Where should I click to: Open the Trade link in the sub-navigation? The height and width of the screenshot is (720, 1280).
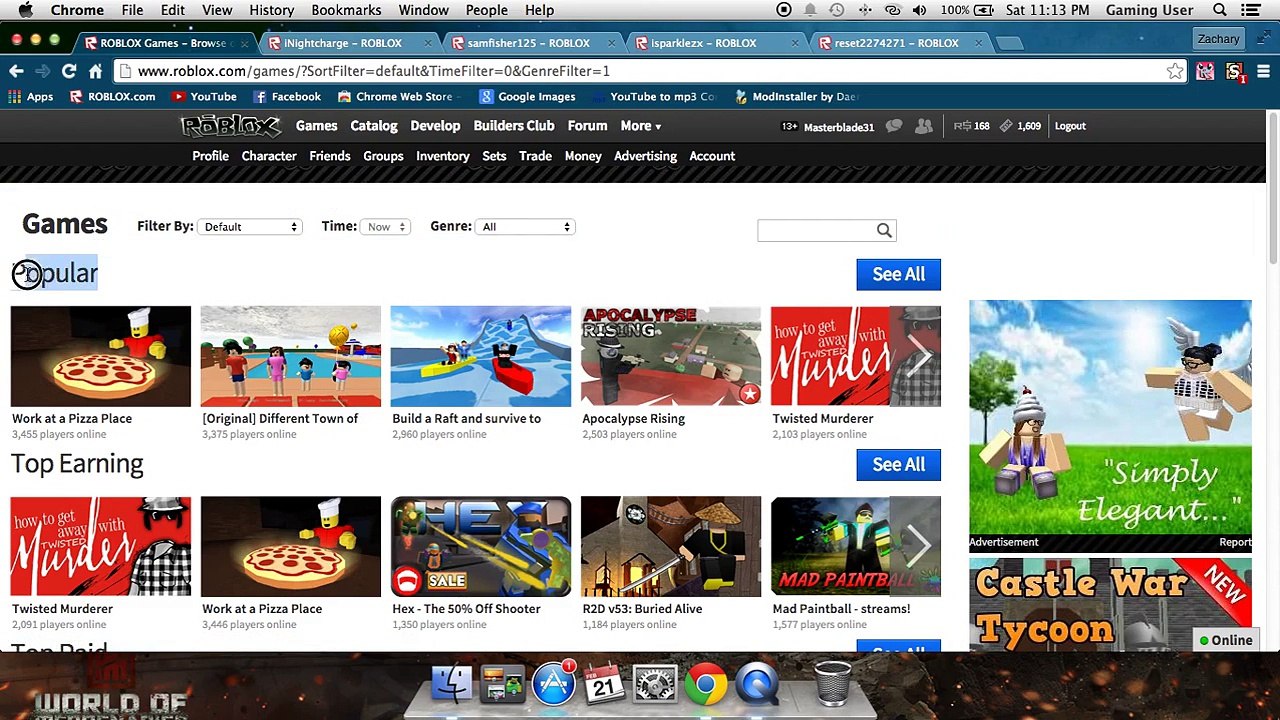click(x=535, y=156)
